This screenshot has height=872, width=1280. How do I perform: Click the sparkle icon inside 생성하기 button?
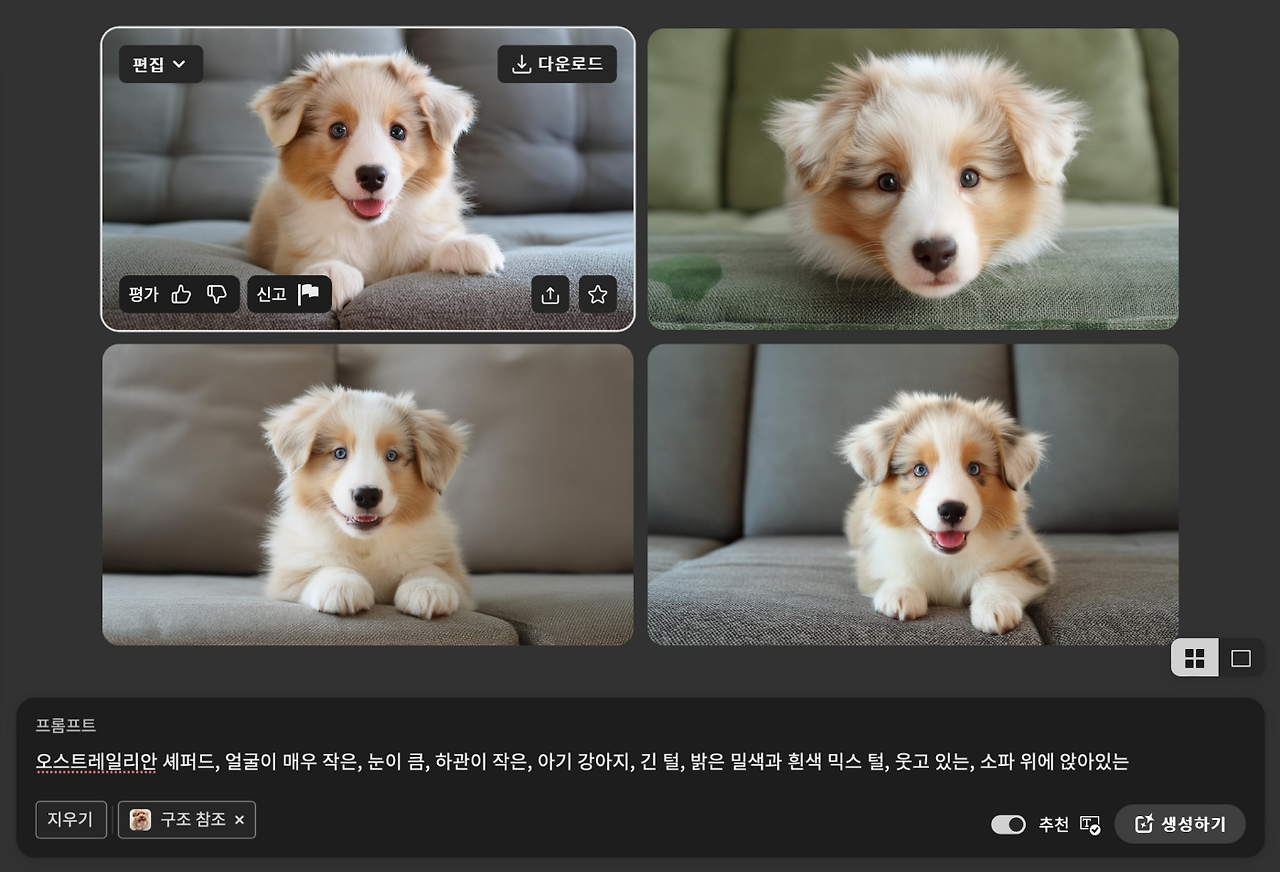coord(1143,824)
